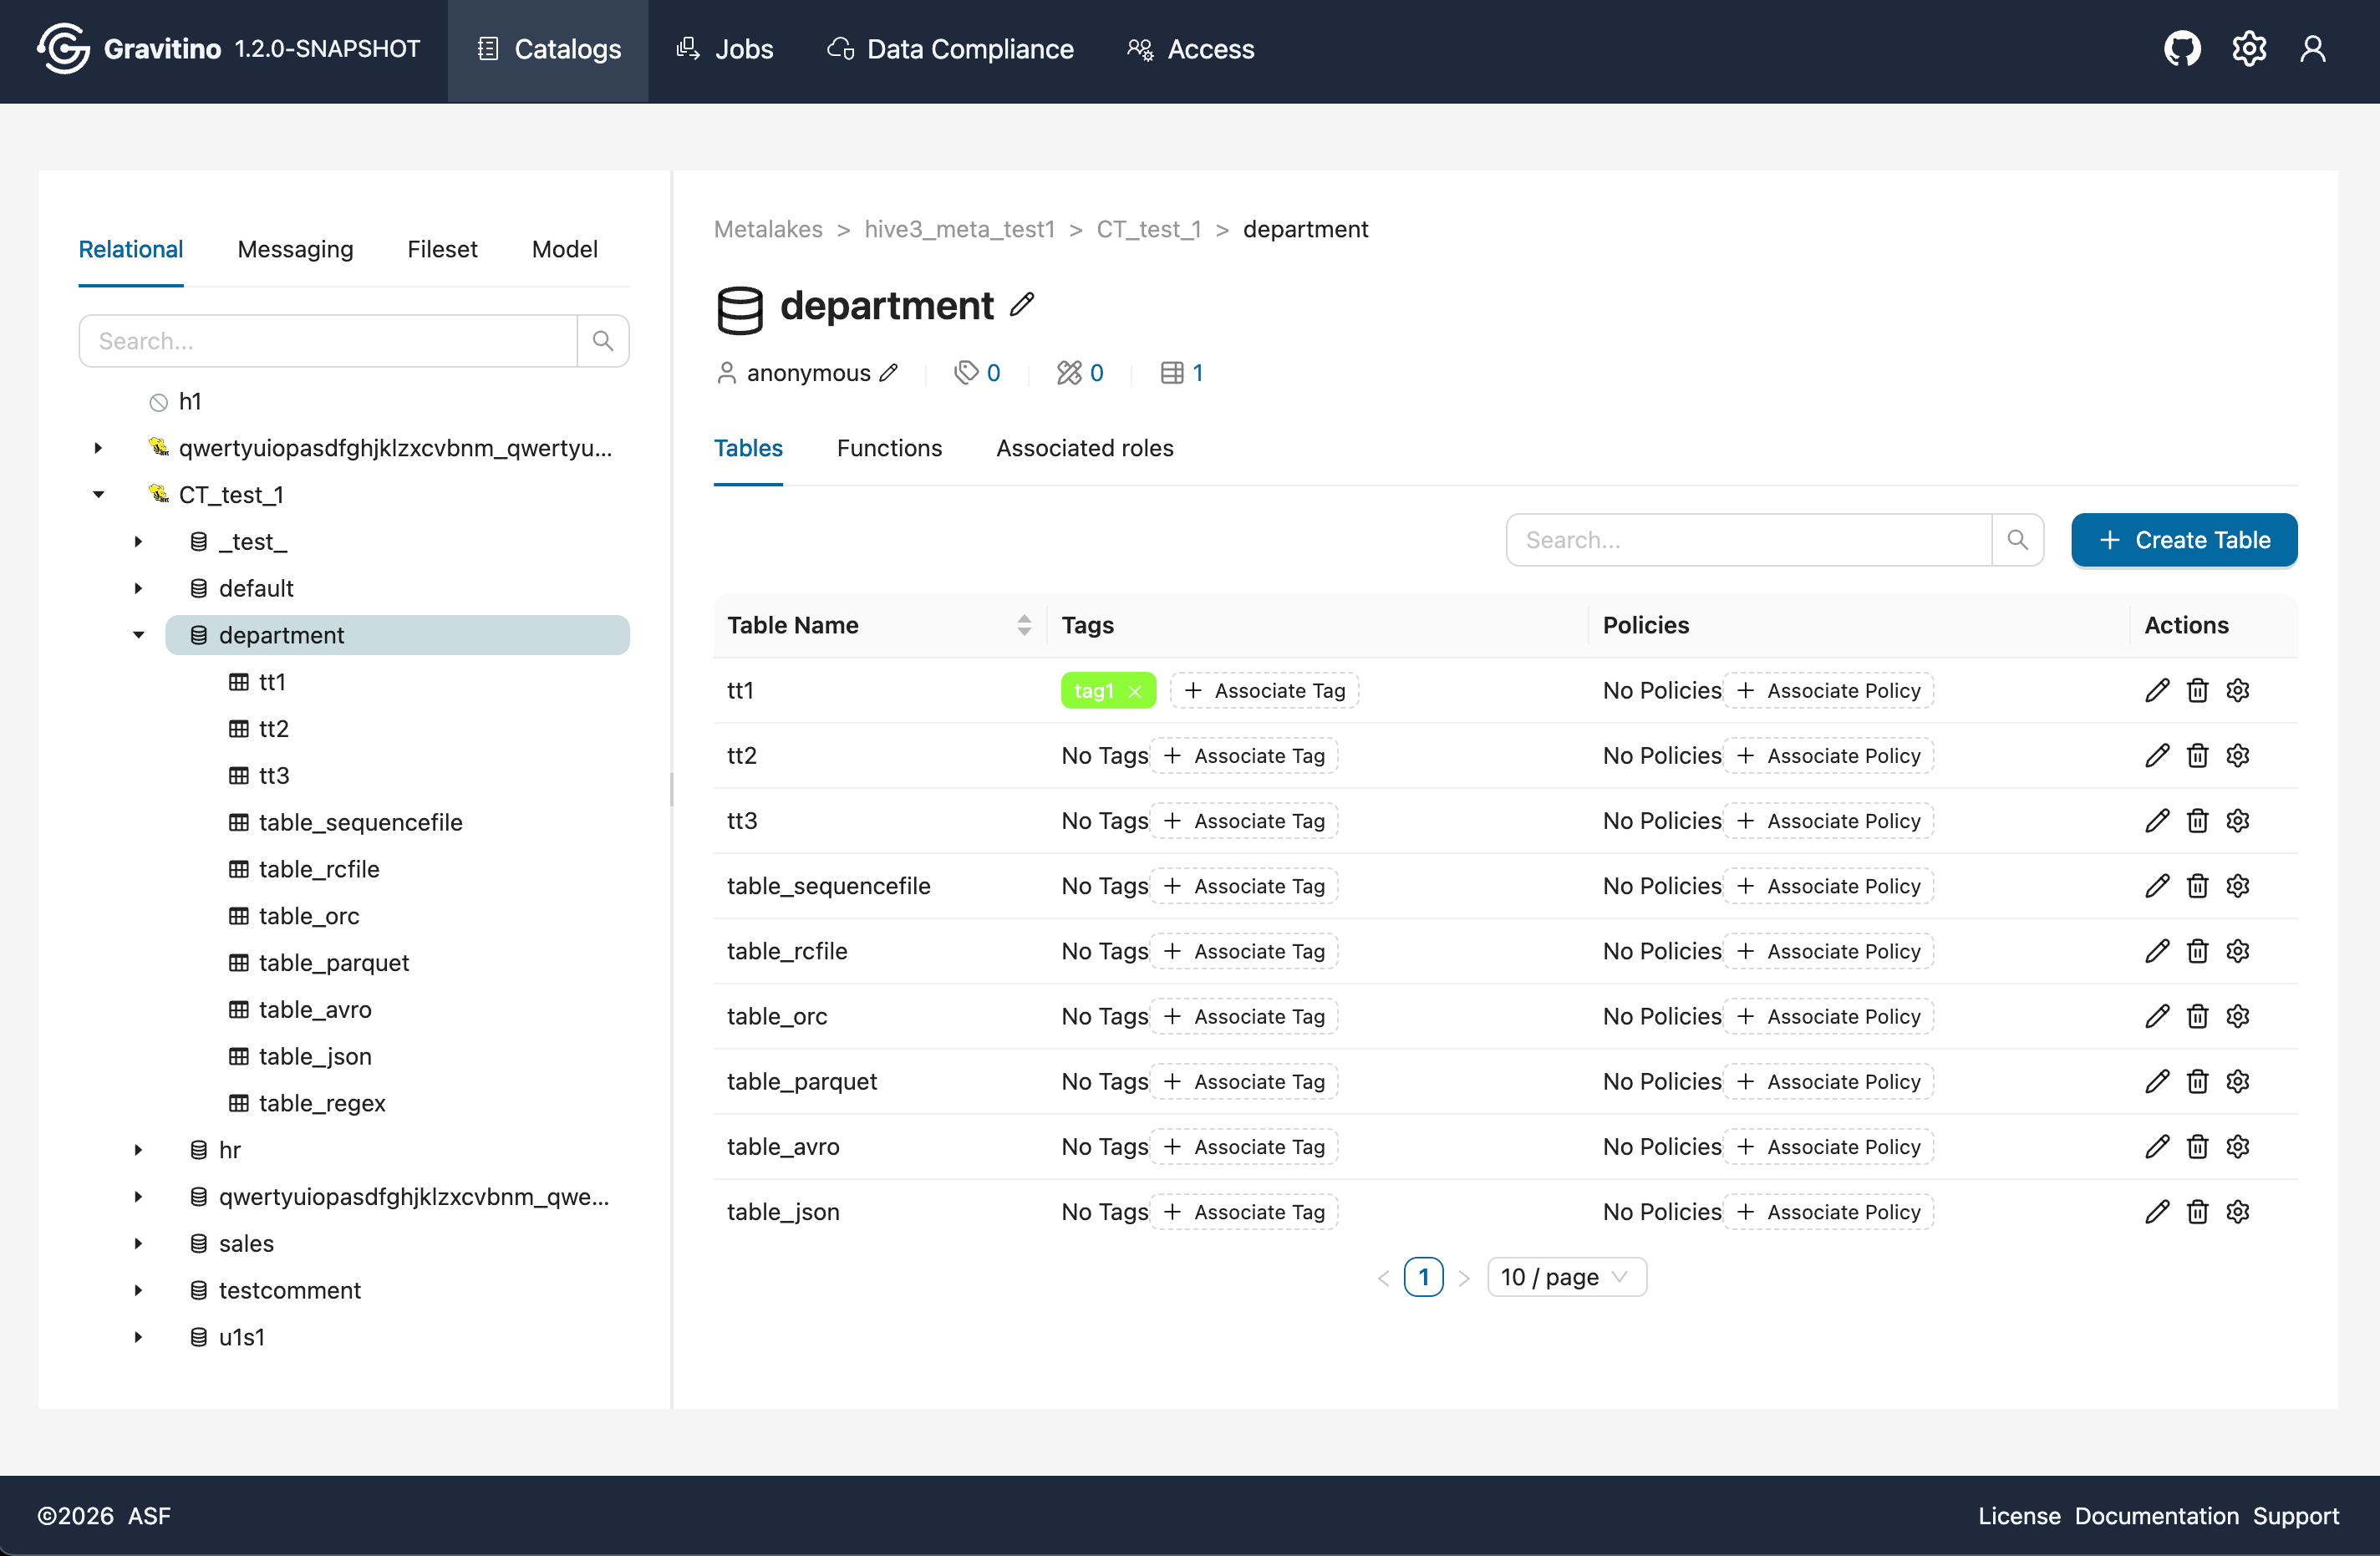This screenshot has height=1556, width=2380.
Task: Sort by Table Name column
Action: click(x=1024, y=625)
